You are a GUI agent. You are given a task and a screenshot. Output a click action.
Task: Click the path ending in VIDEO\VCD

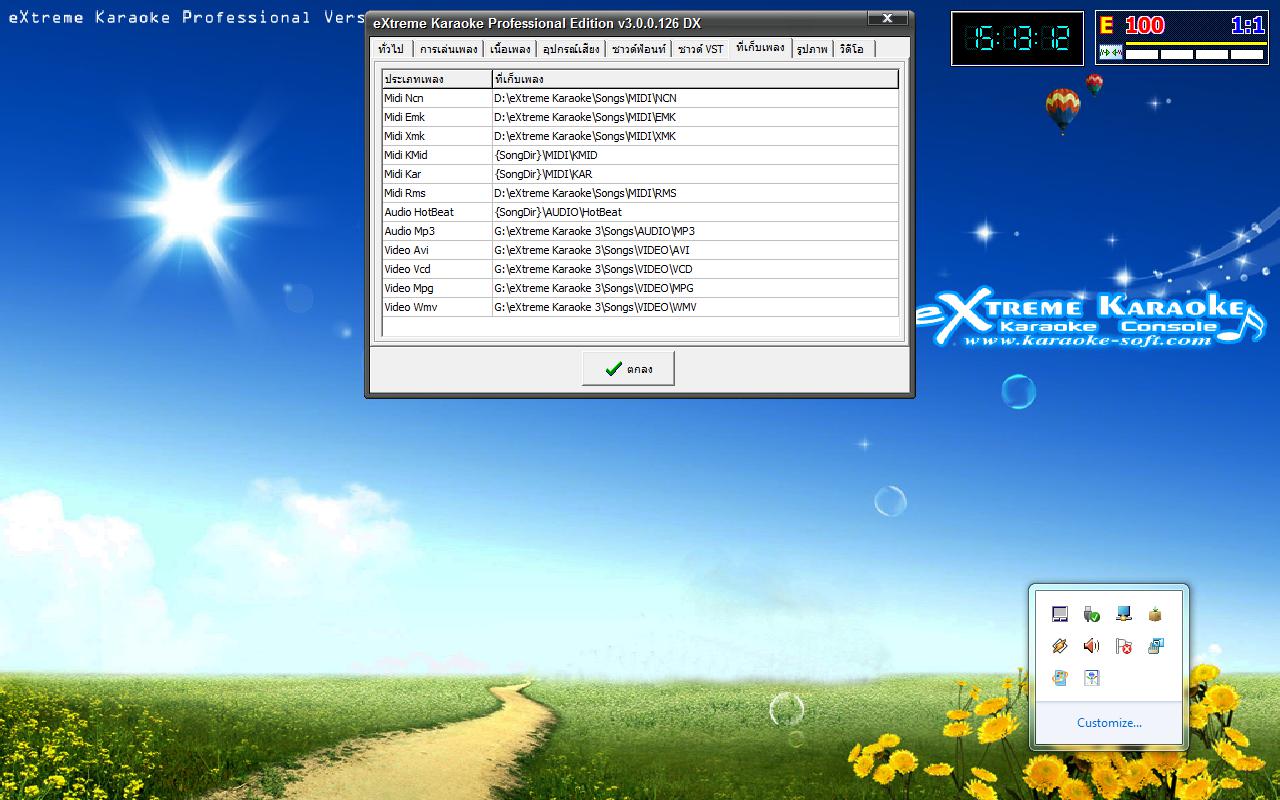coord(695,269)
